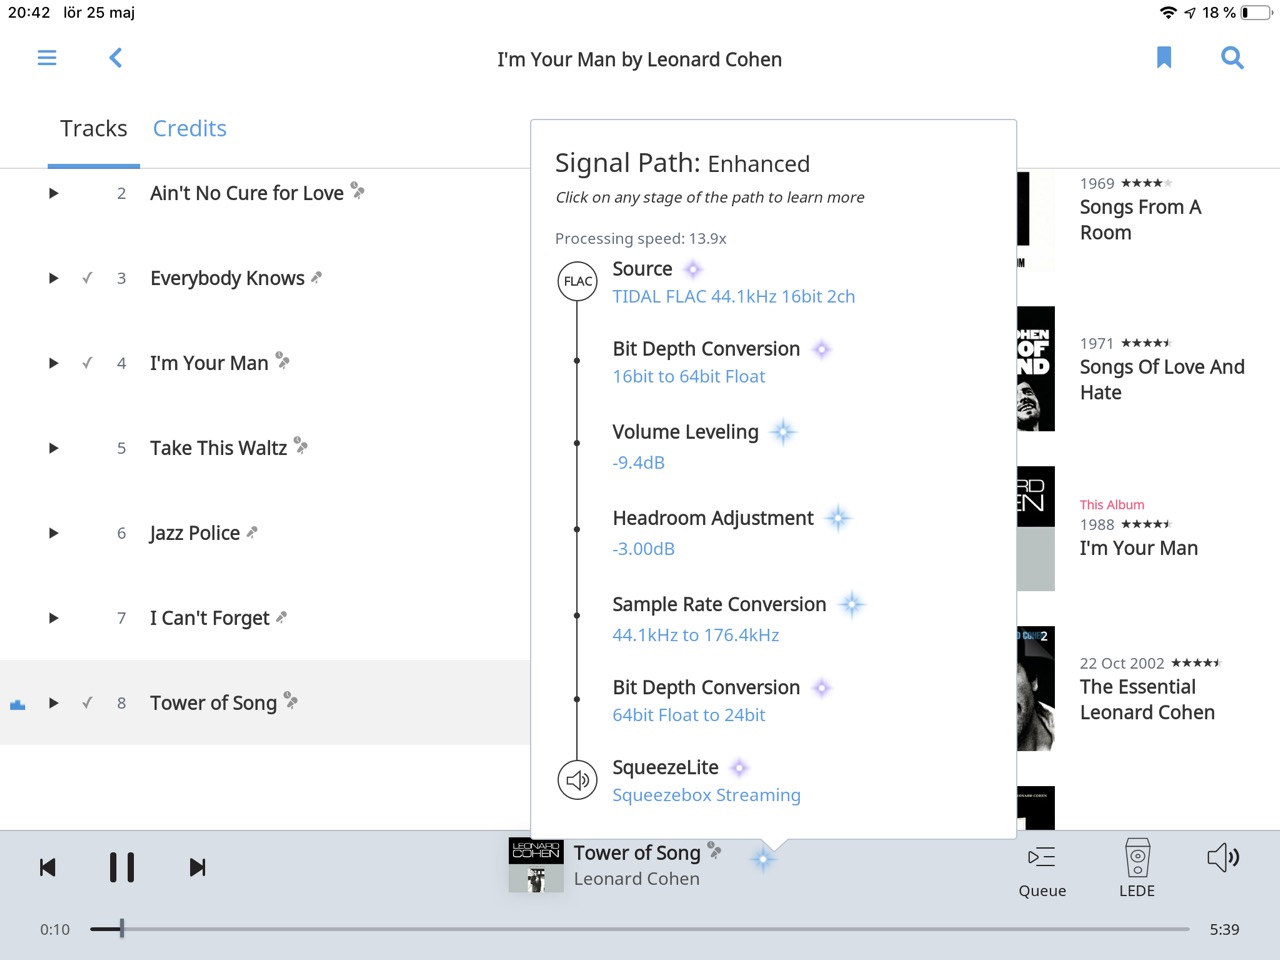Click the play arrow beside I Can't Forget
This screenshot has width=1280, height=960.
(54, 618)
